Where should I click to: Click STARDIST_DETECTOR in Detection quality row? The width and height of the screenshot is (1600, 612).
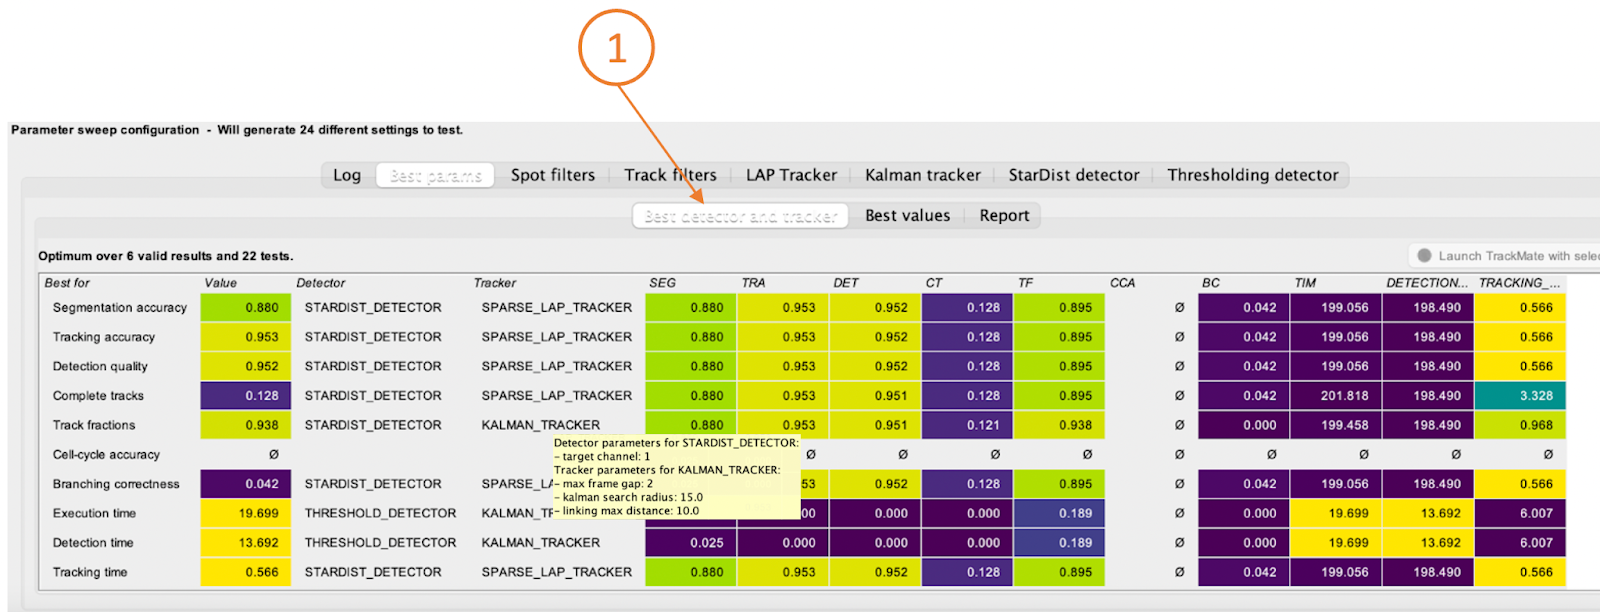click(373, 366)
